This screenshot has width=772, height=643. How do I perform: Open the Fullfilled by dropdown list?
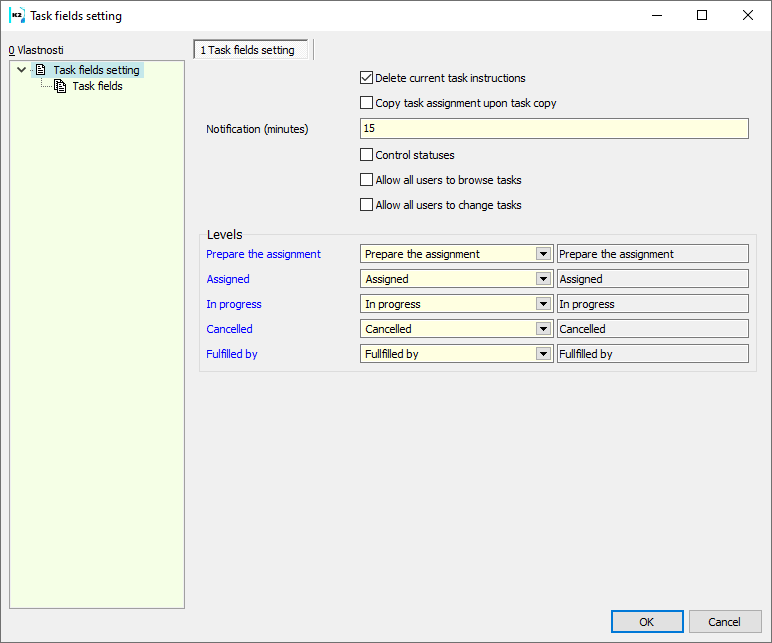coord(543,354)
